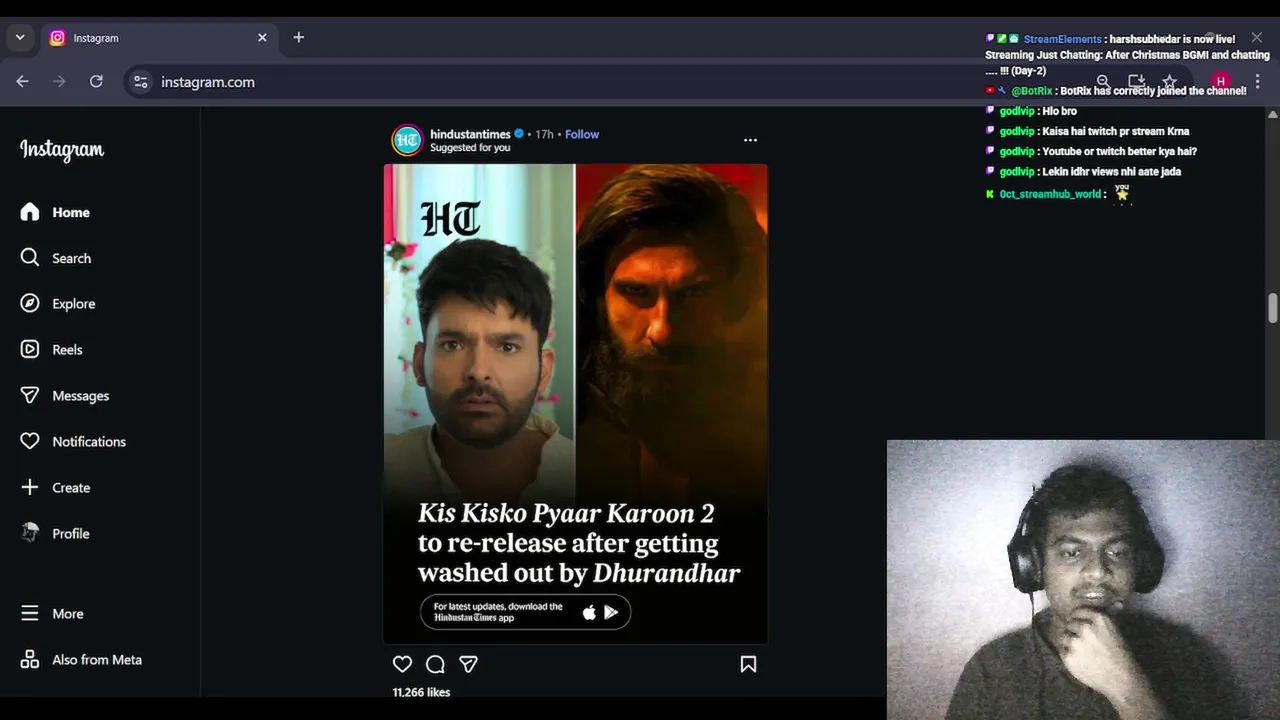Image resolution: width=1280 pixels, height=720 pixels.
Task: Reload the Instagram page
Action: tap(96, 82)
